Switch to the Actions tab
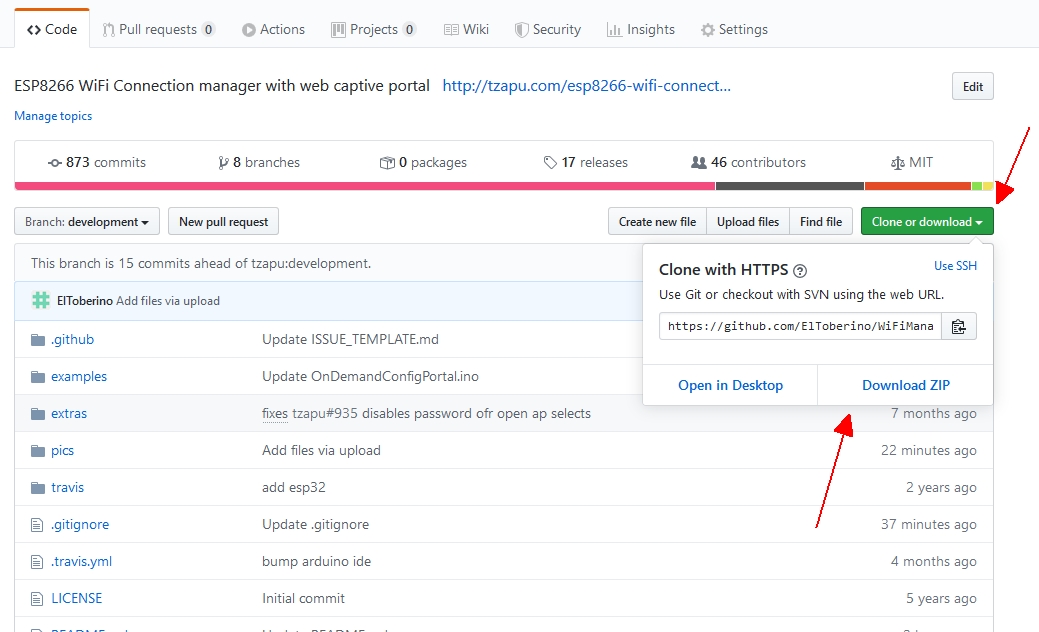This screenshot has height=632, width=1039. [x=273, y=29]
